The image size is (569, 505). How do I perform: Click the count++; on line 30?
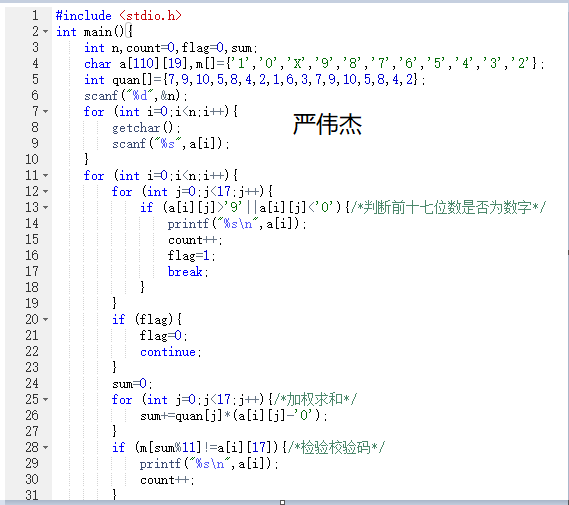pyautogui.click(x=167, y=480)
